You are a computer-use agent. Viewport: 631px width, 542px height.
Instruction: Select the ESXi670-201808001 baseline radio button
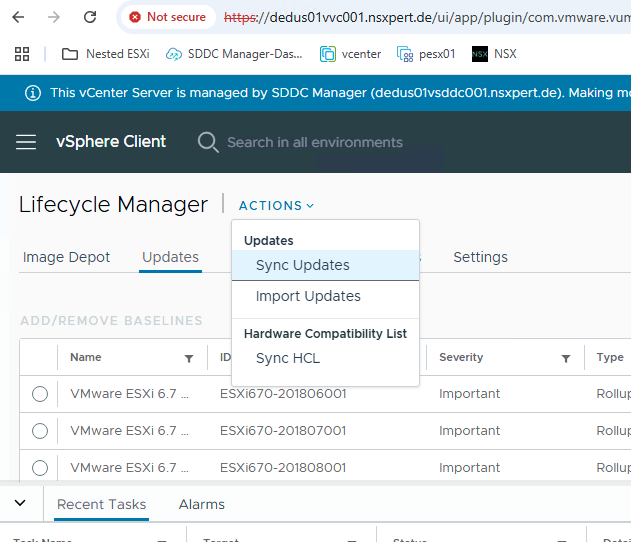40,468
